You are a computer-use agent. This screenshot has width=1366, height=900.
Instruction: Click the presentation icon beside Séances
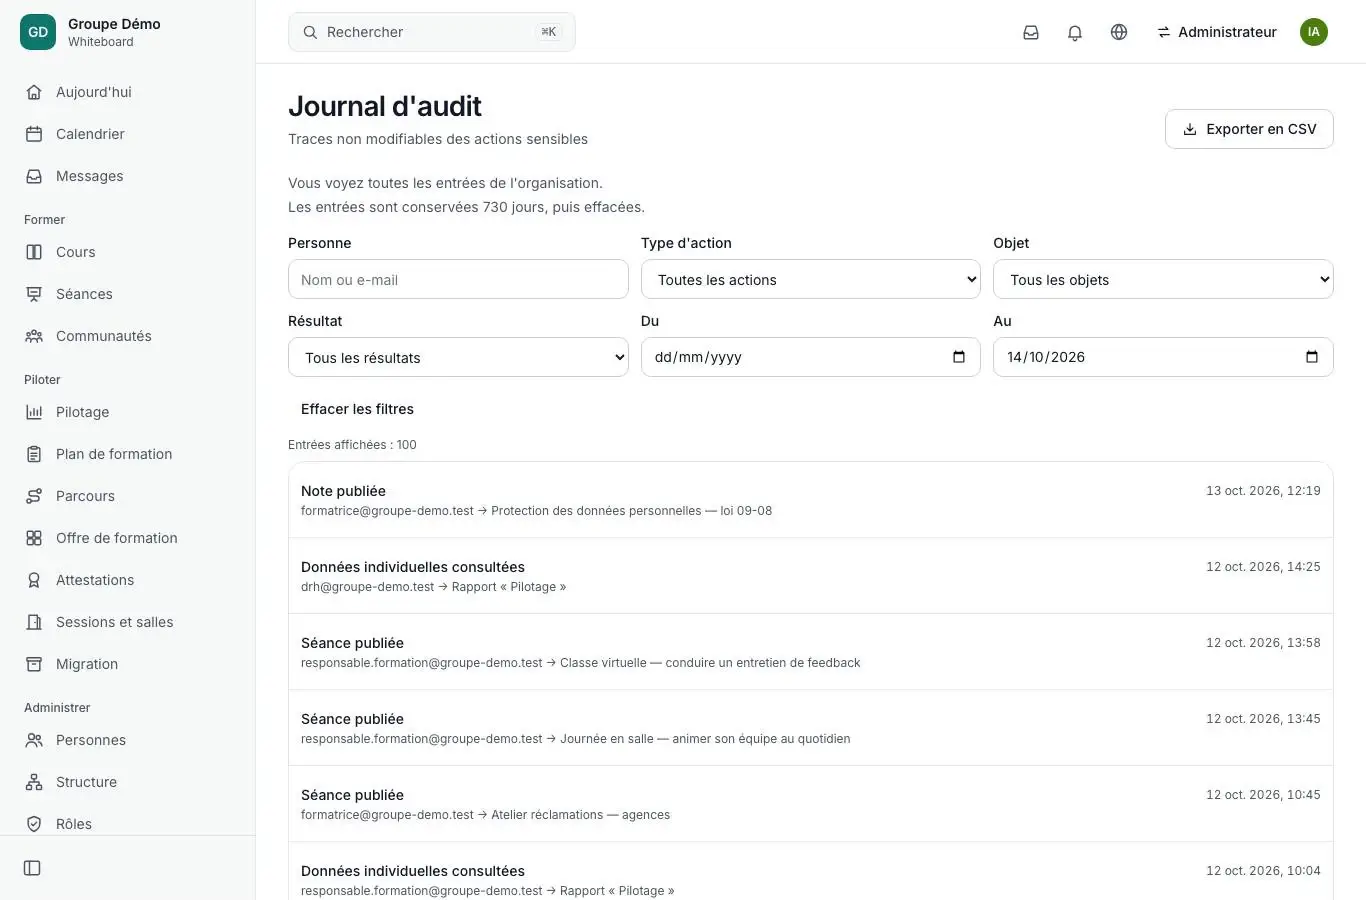(x=34, y=294)
